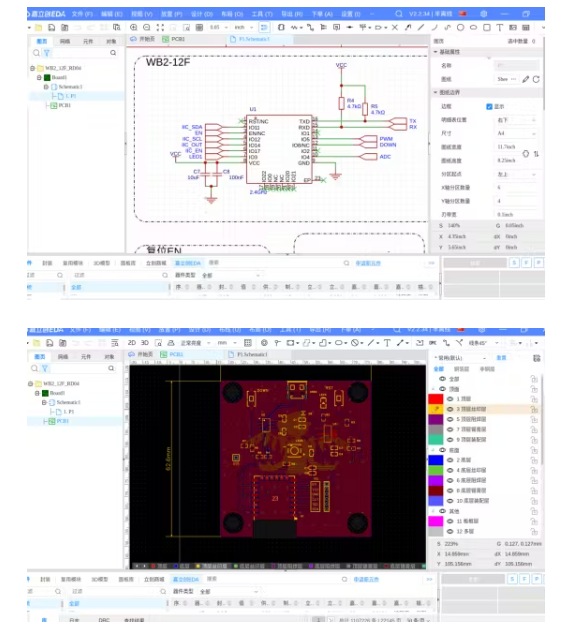Click the pencil edit icon in properties panel

[x=526, y=79]
